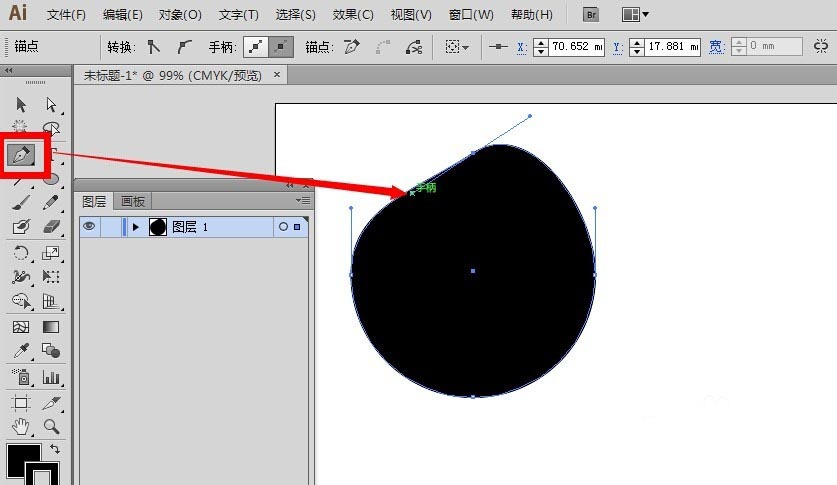The width and height of the screenshot is (837, 485).
Task: Select the Shape Builder tool
Action: coord(21,301)
